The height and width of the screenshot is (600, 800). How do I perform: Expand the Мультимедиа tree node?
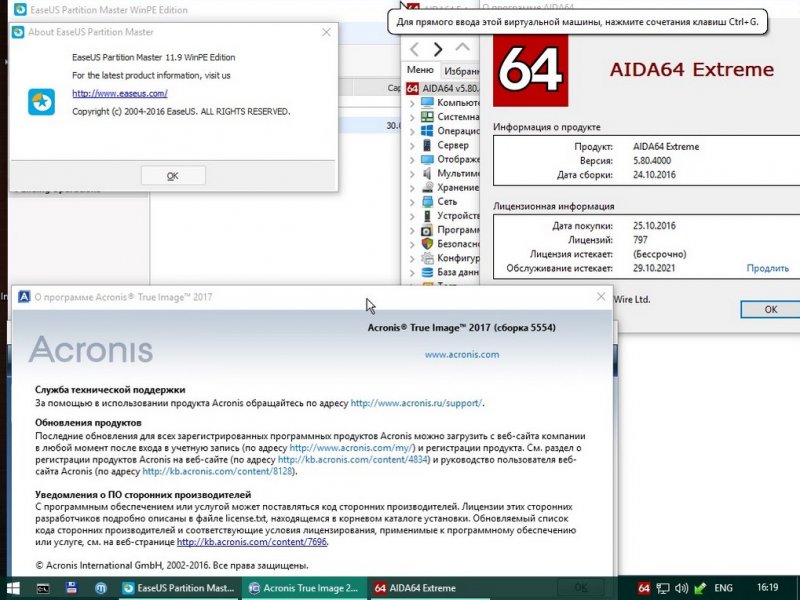412,174
